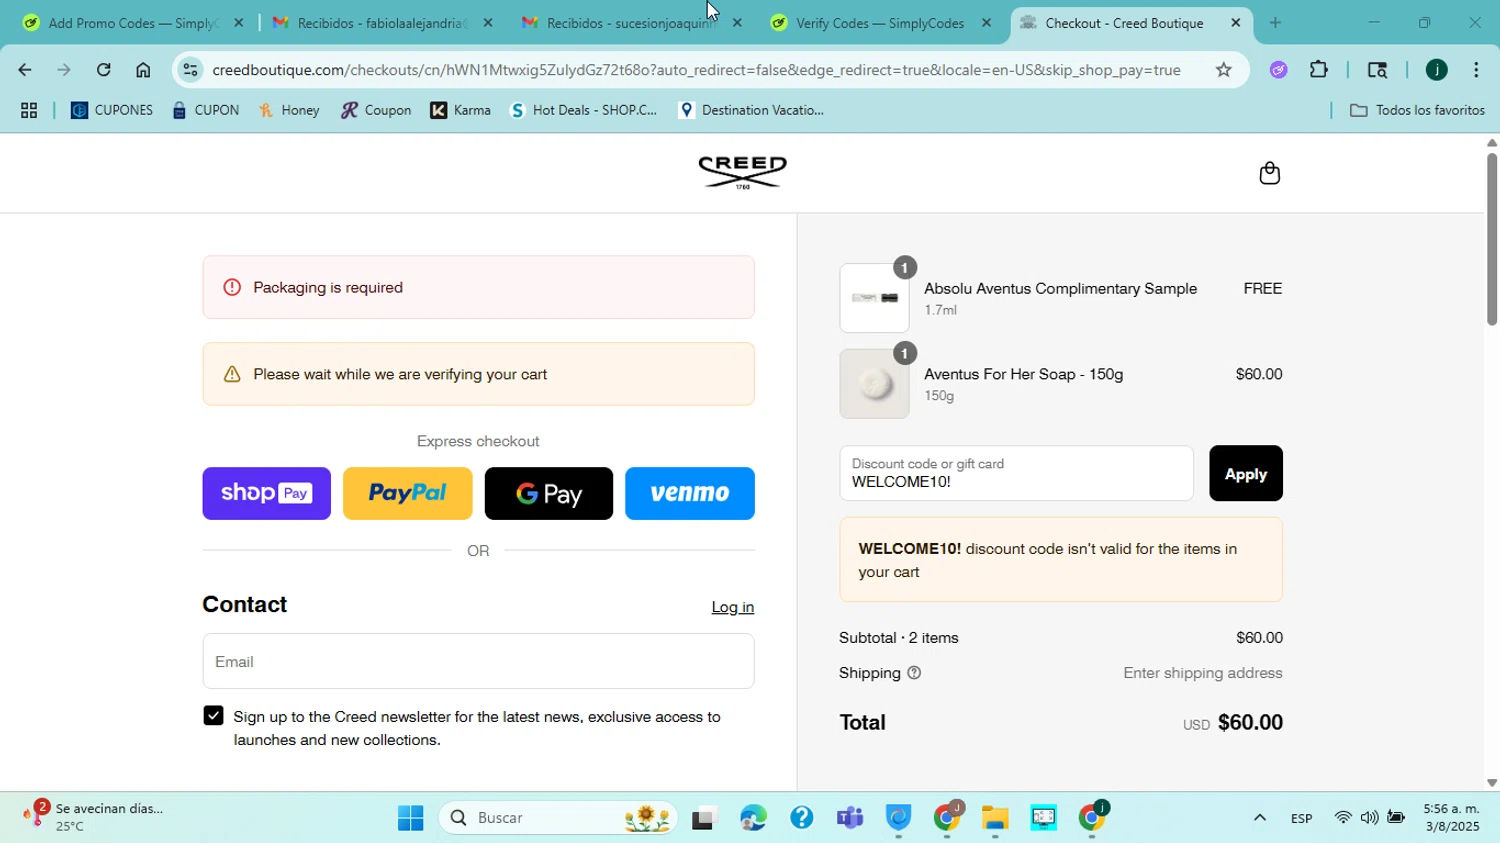Viewport: 1500px width, 843px height.
Task: Open a new browser tab
Action: (x=1275, y=22)
